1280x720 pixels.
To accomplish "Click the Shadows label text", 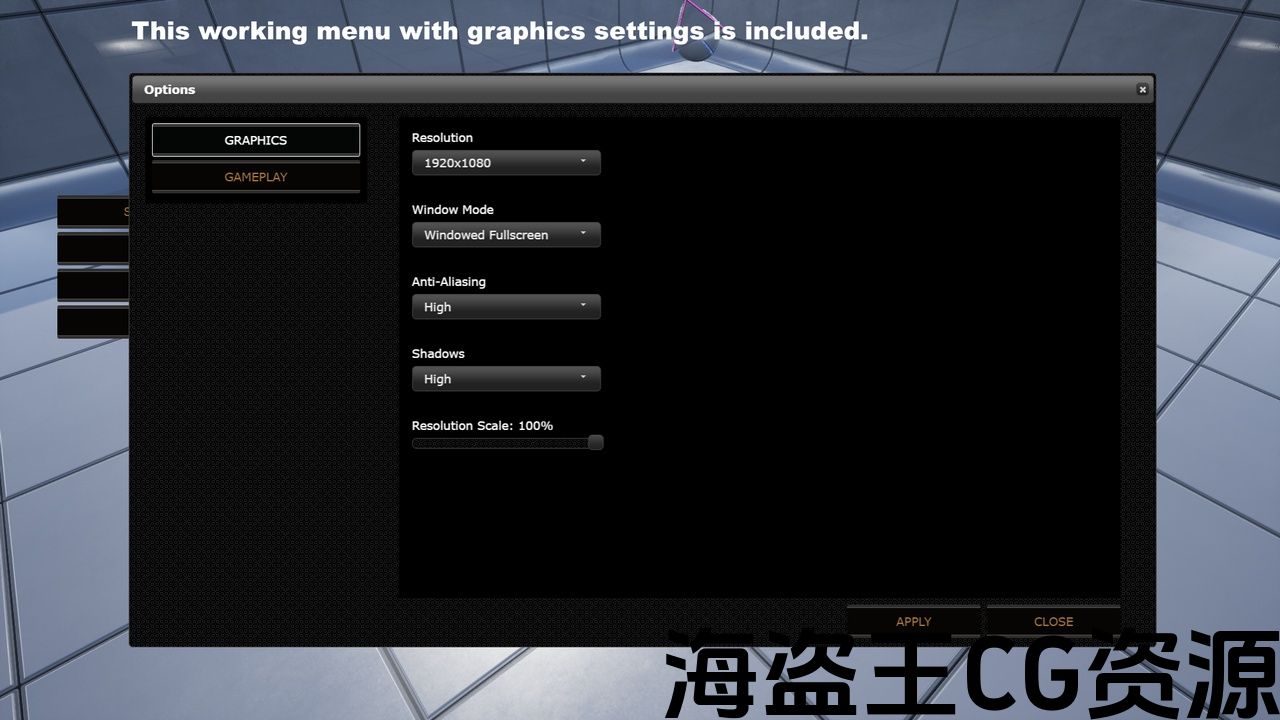I will click(x=438, y=354).
